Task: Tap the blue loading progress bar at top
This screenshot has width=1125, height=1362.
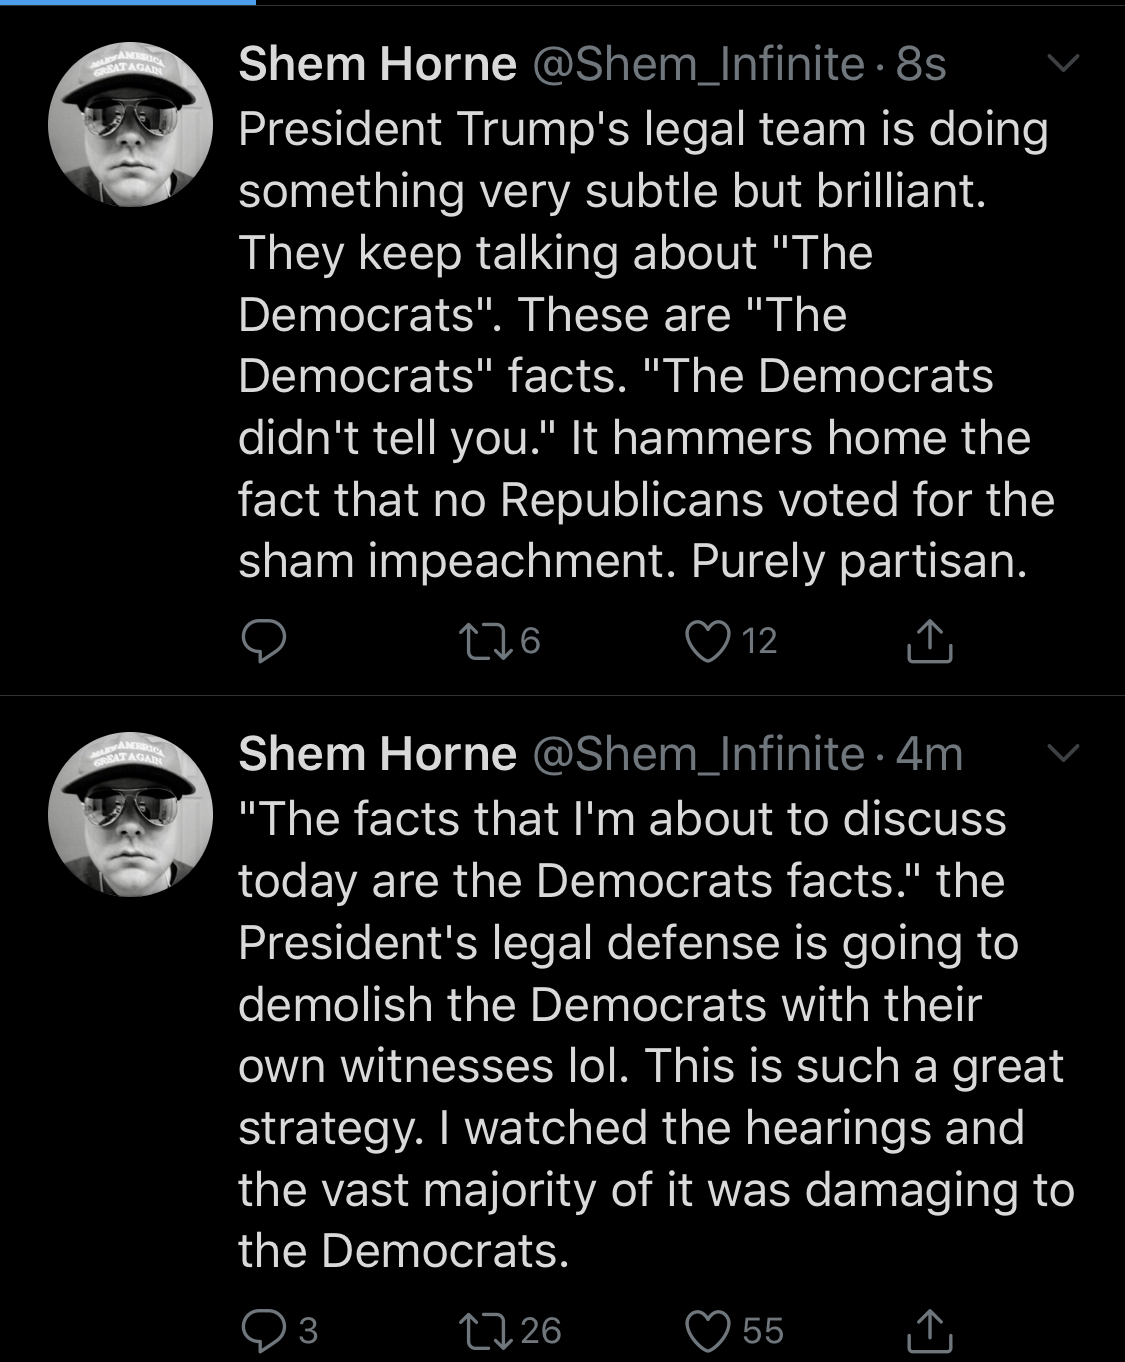Action: [x=128, y=3]
